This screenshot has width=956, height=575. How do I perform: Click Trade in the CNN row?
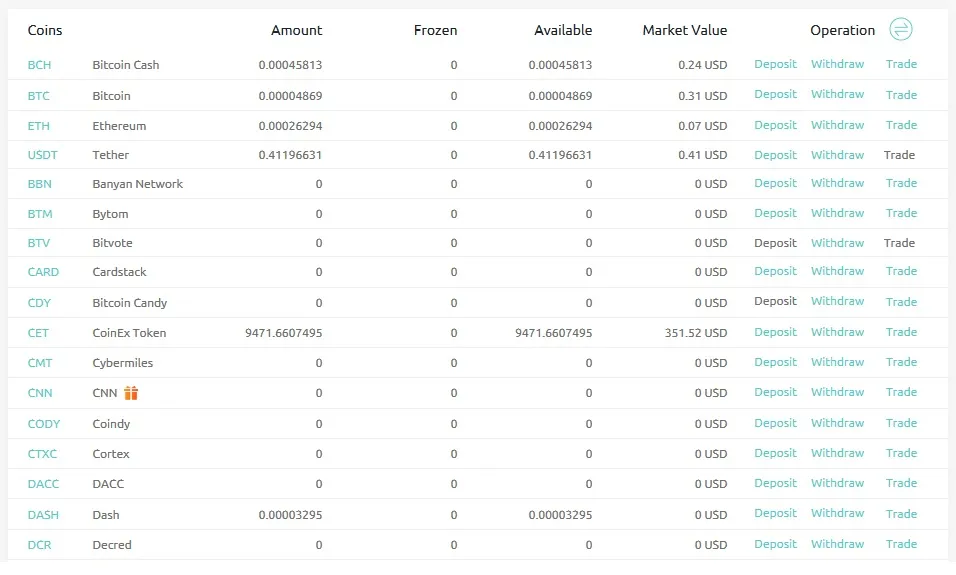click(x=901, y=392)
